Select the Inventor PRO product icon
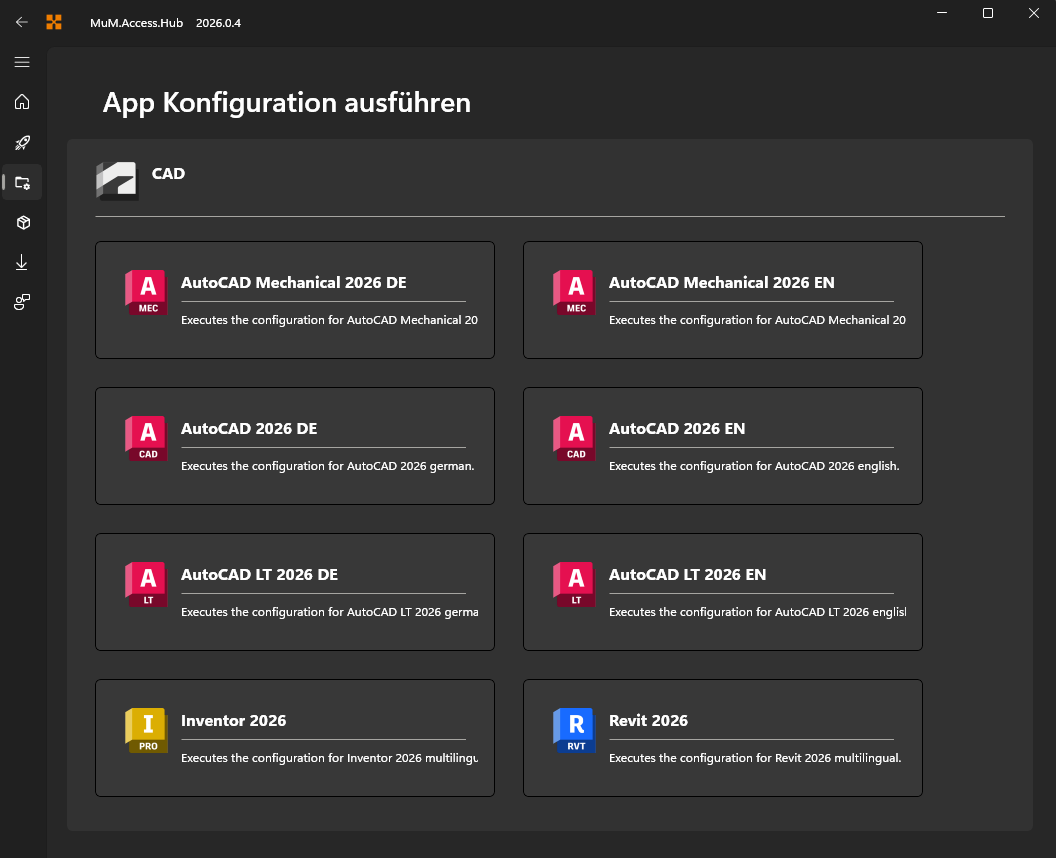The height and width of the screenshot is (858, 1056). coord(146,730)
